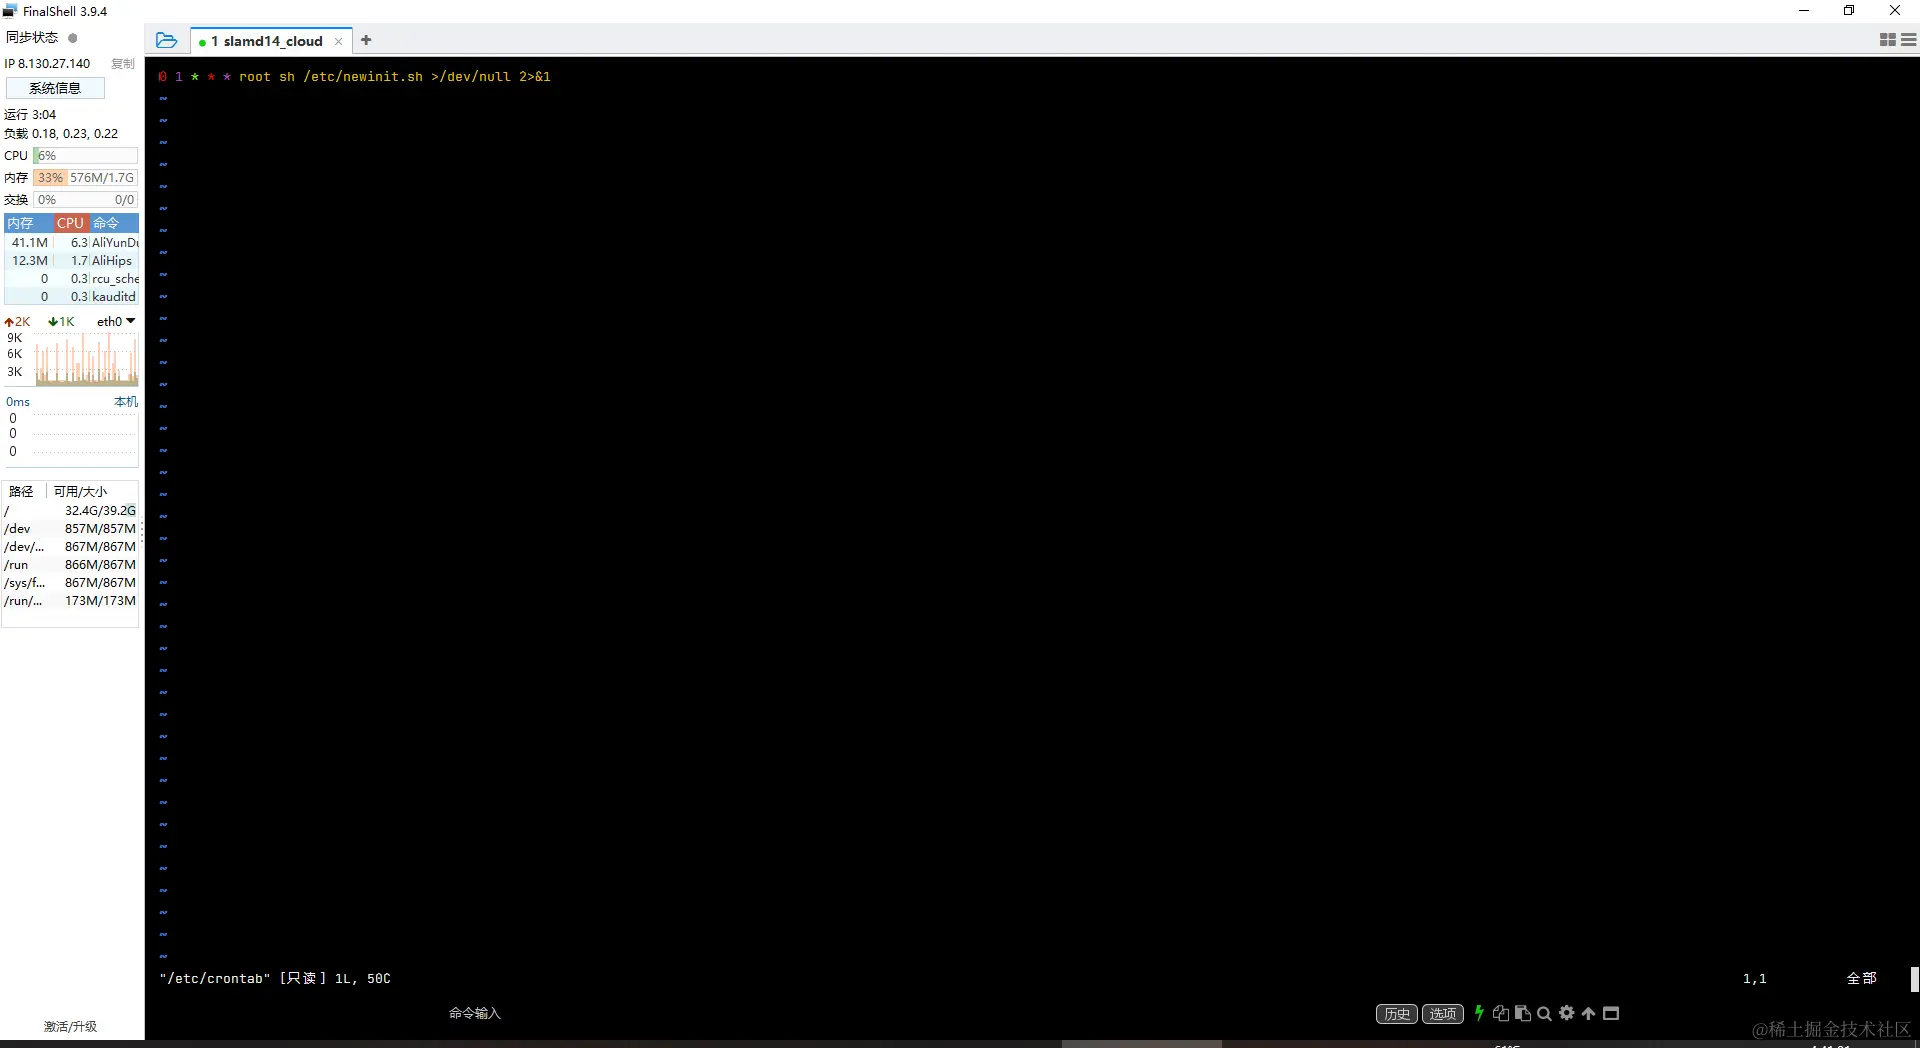The height and width of the screenshot is (1048, 1920).
Task: Click the copy icon in terminal toolbar
Action: [1500, 1013]
